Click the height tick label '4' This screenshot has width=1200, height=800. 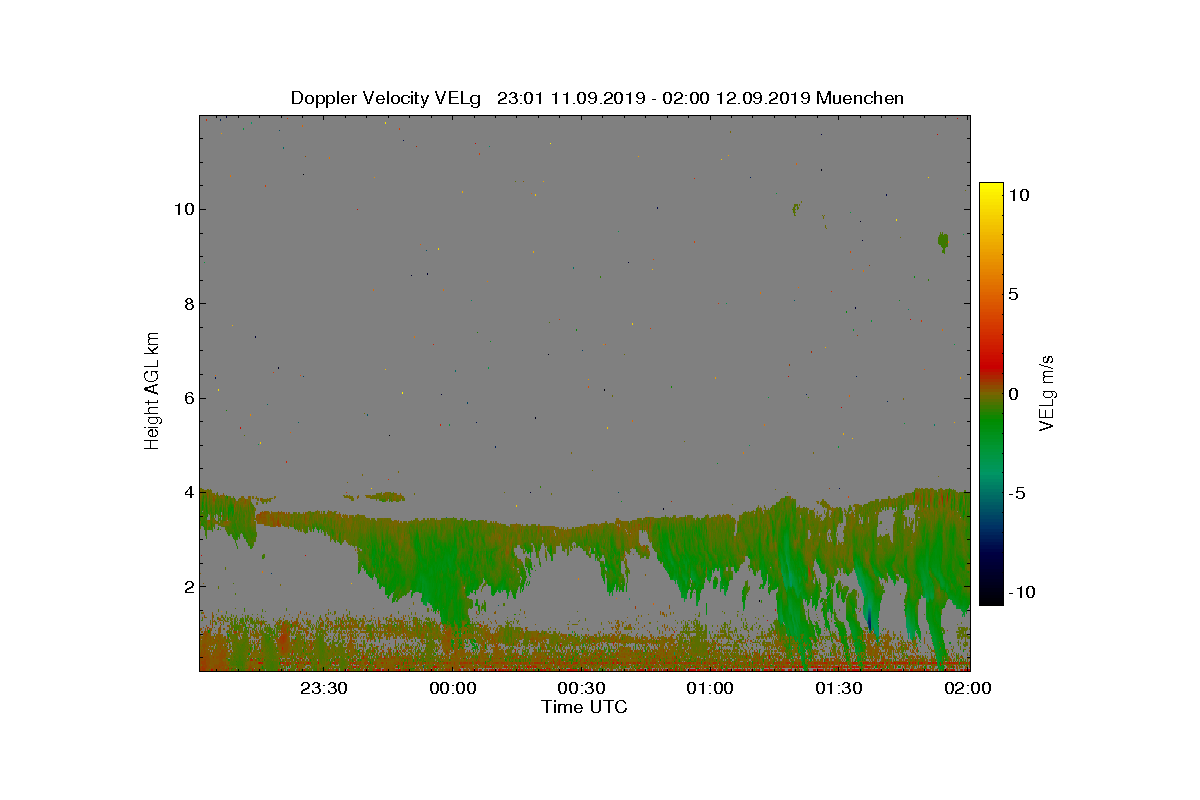[187, 492]
